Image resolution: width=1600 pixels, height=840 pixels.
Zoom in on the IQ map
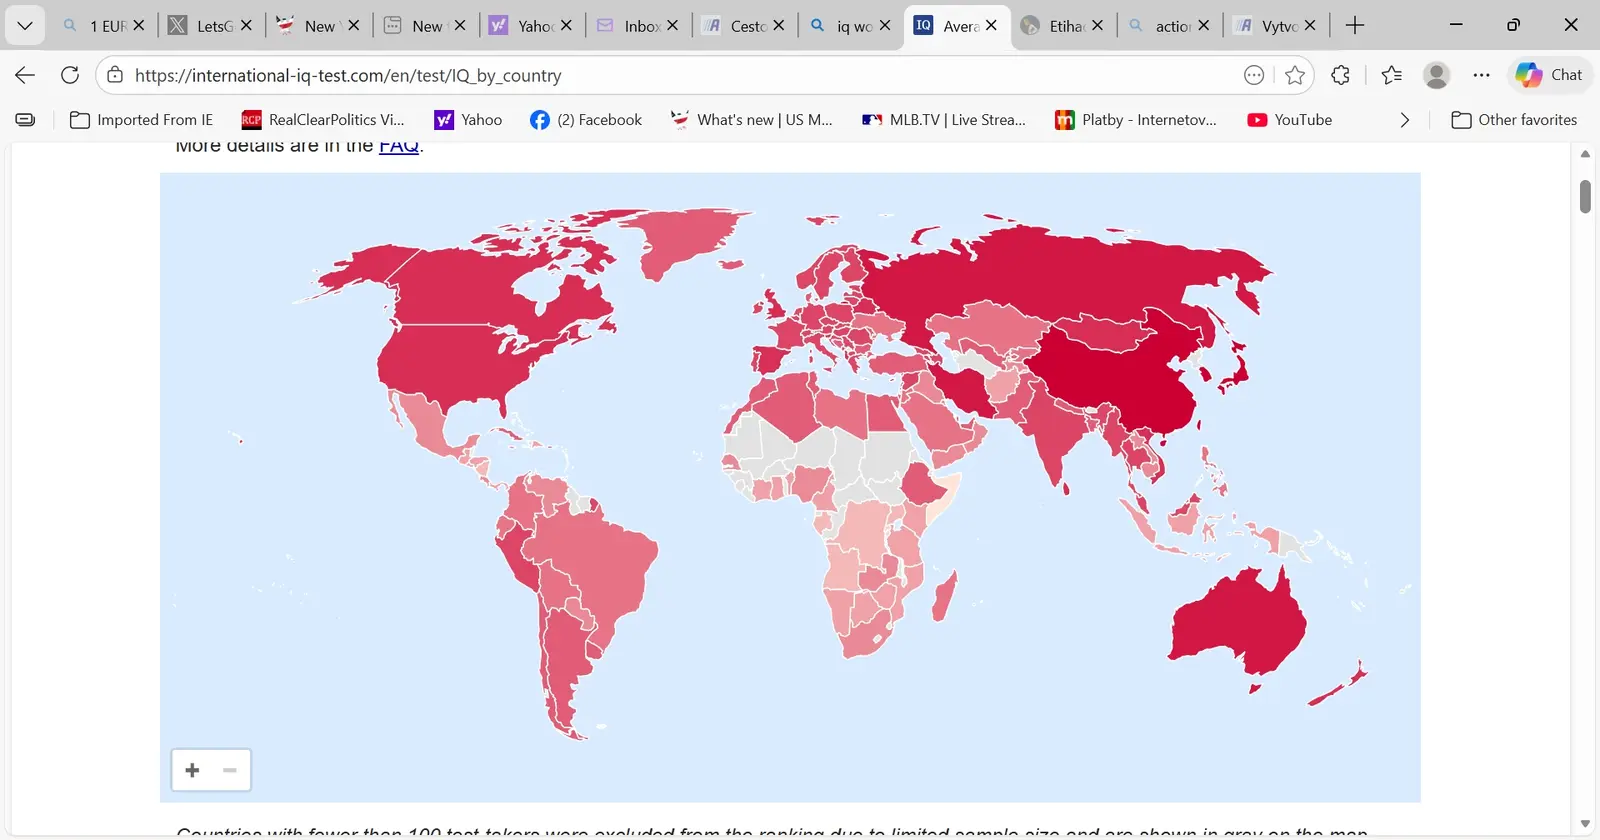click(192, 770)
